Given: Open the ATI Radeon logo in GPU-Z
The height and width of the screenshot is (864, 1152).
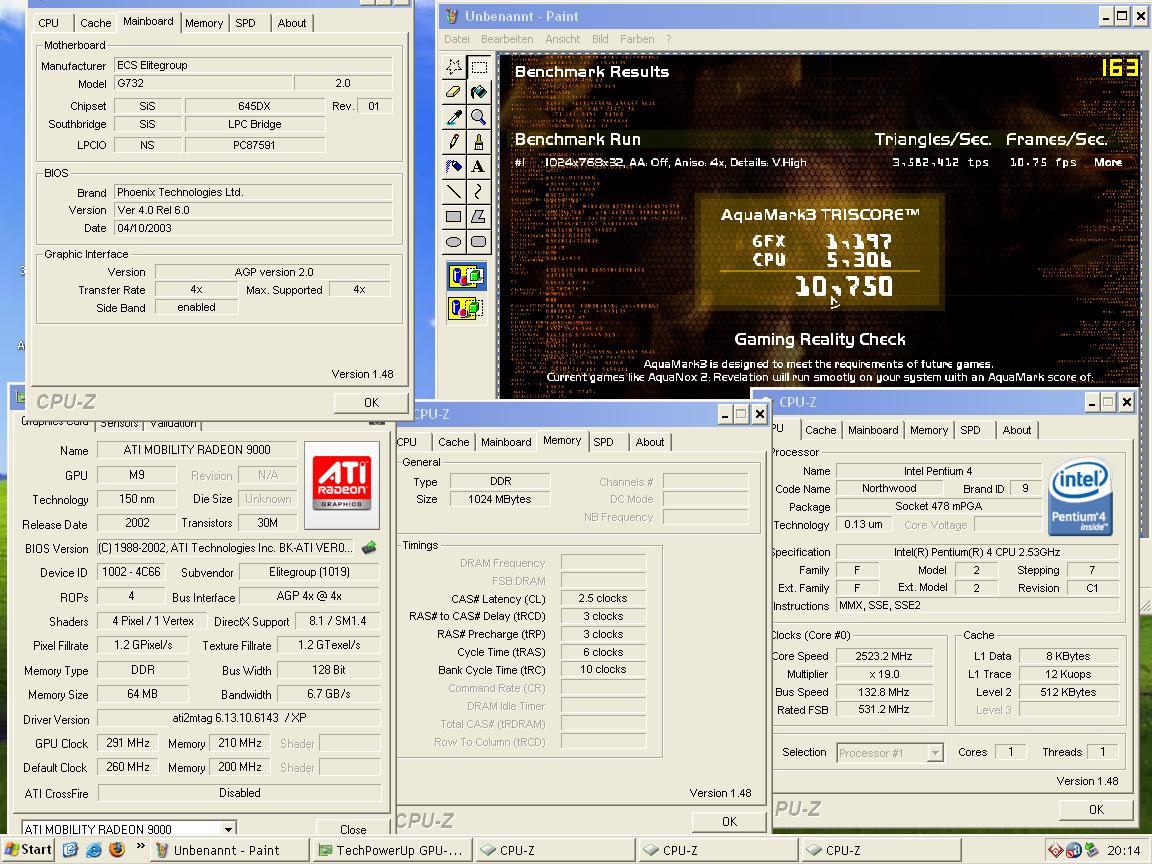Looking at the screenshot, I should 342,484.
